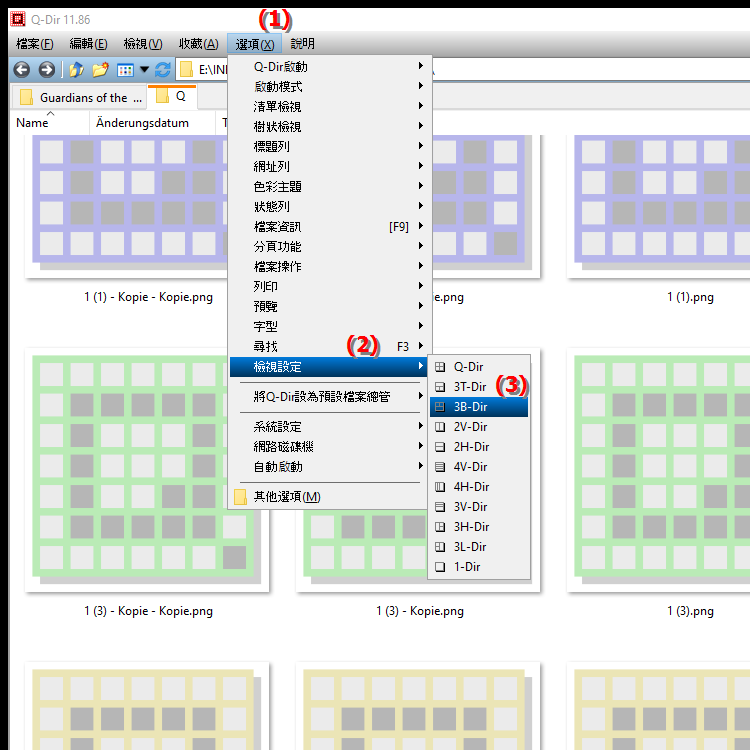Viewport: 750px width, 750px height.
Task: Open the view mode dropdown arrow
Action: pyautogui.click(x=144, y=70)
